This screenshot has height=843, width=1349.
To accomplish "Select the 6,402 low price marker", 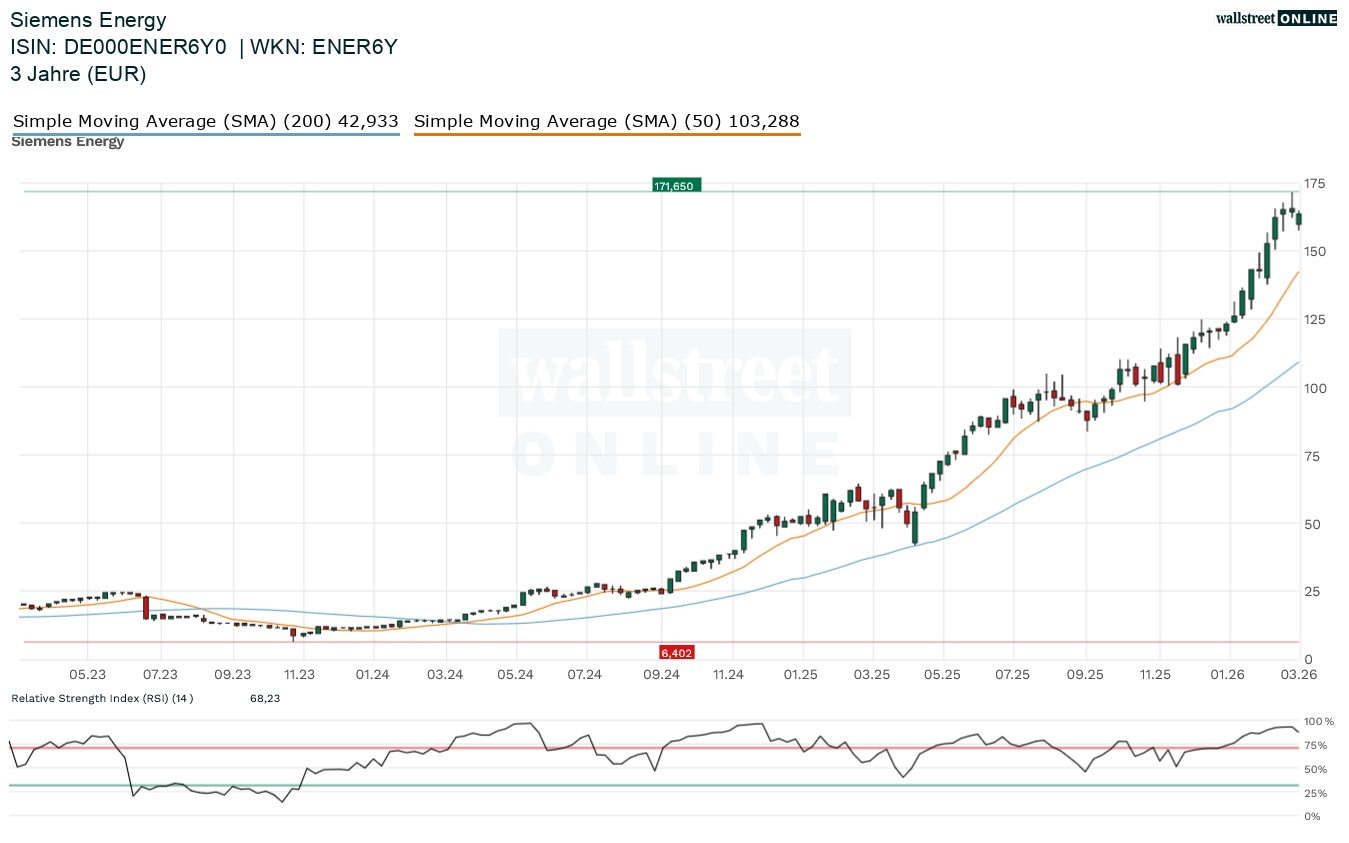I will point(676,651).
